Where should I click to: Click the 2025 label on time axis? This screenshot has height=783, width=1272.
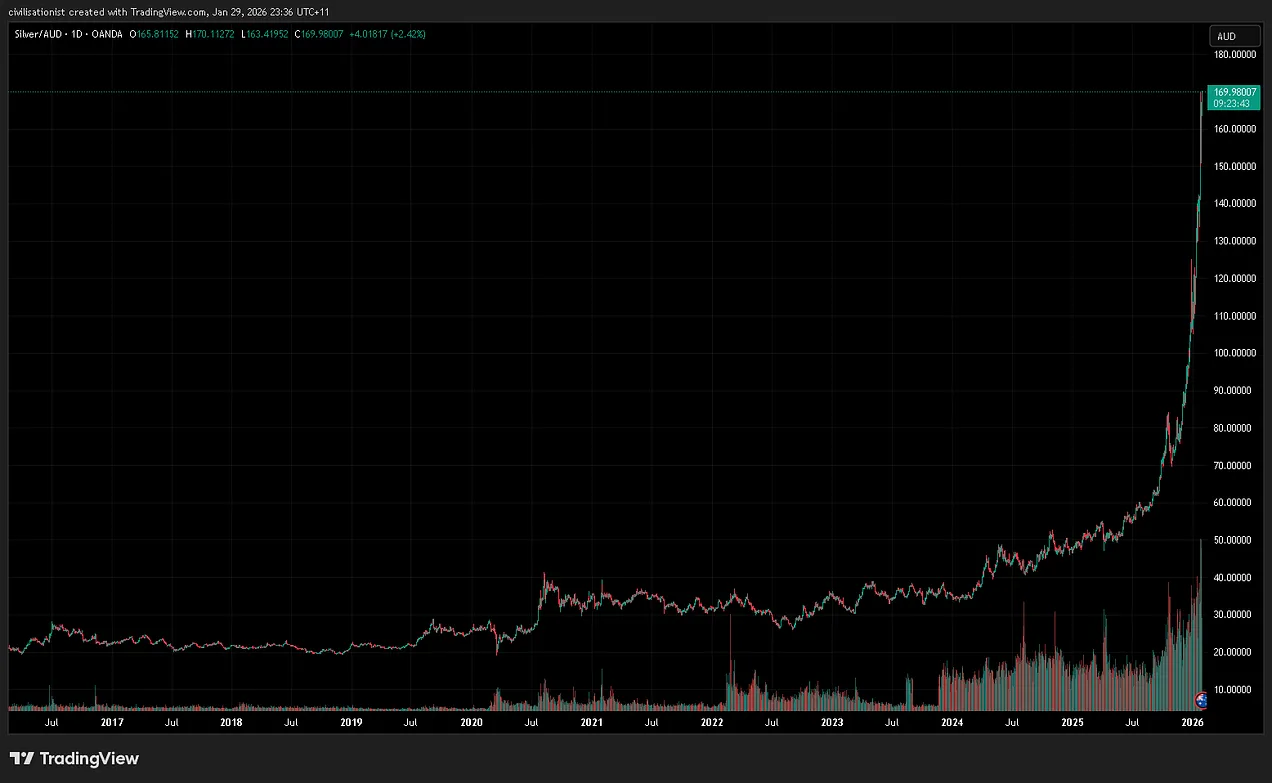tap(1072, 721)
